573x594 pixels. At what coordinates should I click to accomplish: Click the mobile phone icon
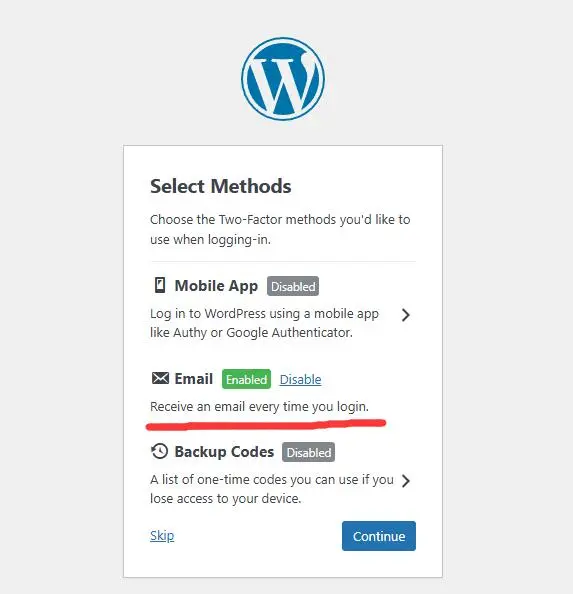click(x=160, y=285)
